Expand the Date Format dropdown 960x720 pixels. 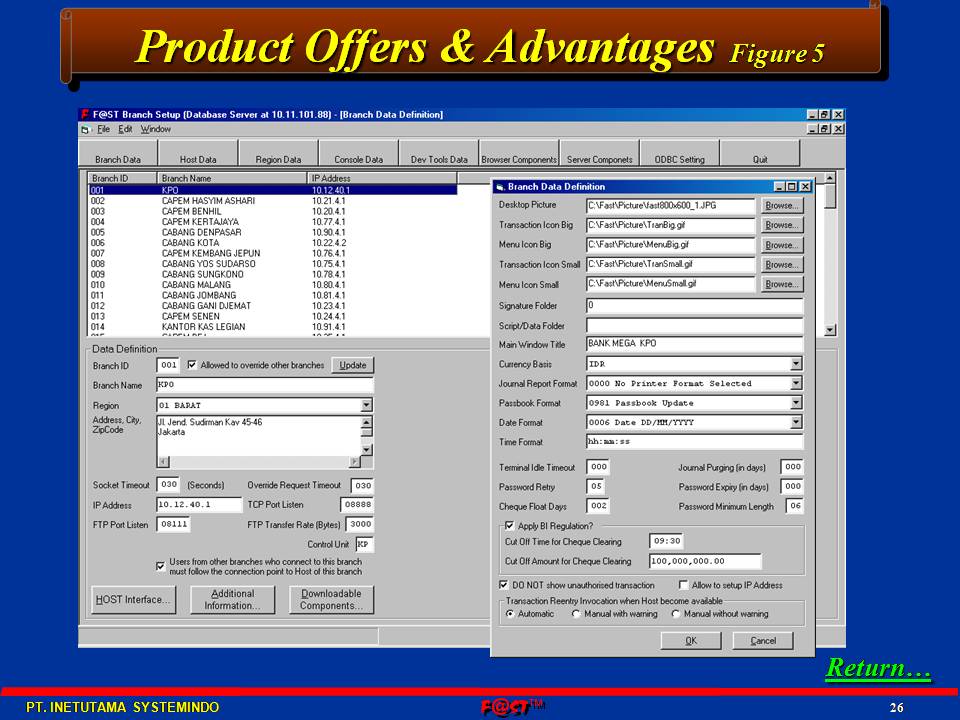click(x=796, y=422)
